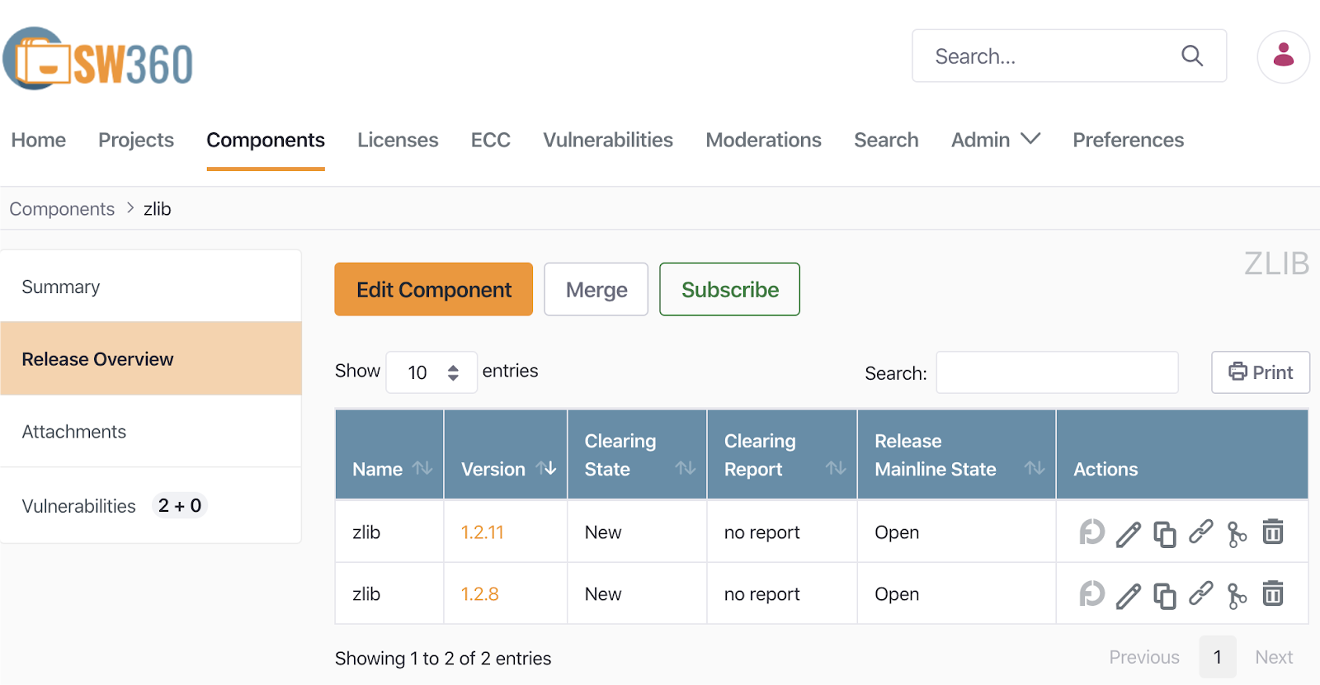Duplicate release 1.2.8 using the copy icon
The height and width of the screenshot is (685, 1320).
pos(1164,595)
